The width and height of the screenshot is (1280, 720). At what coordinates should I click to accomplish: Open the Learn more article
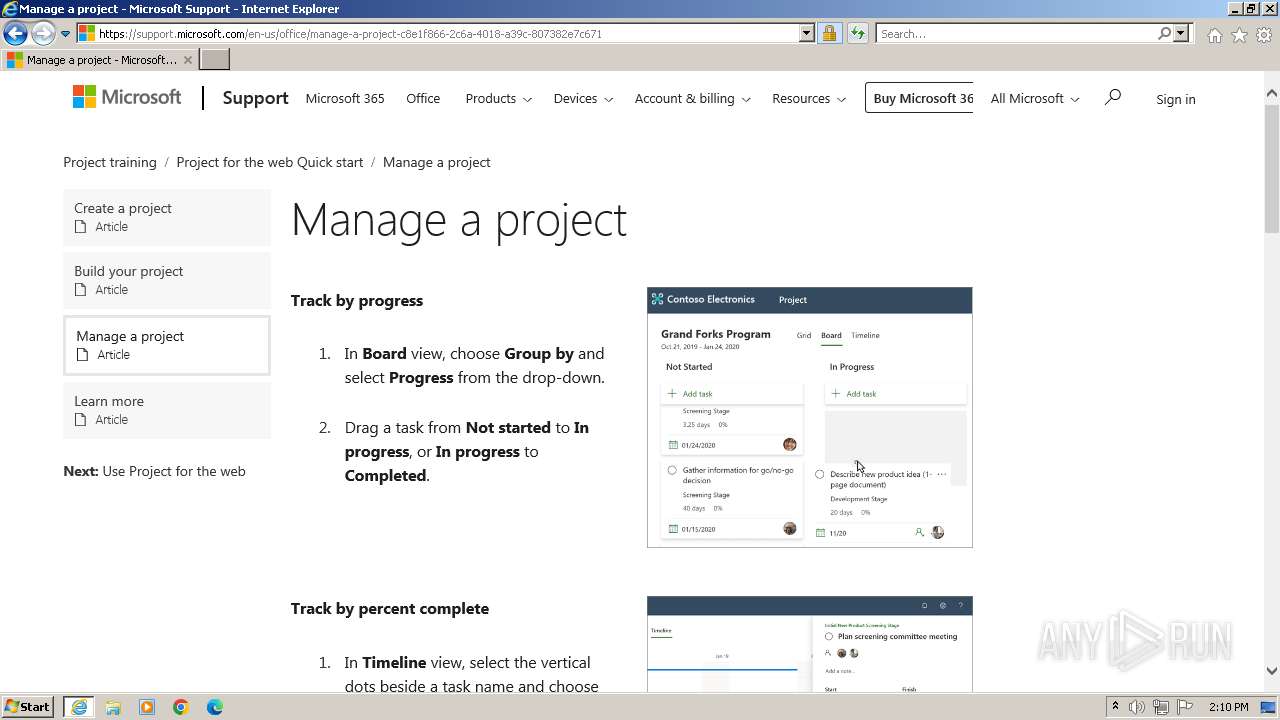tap(167, 410)
